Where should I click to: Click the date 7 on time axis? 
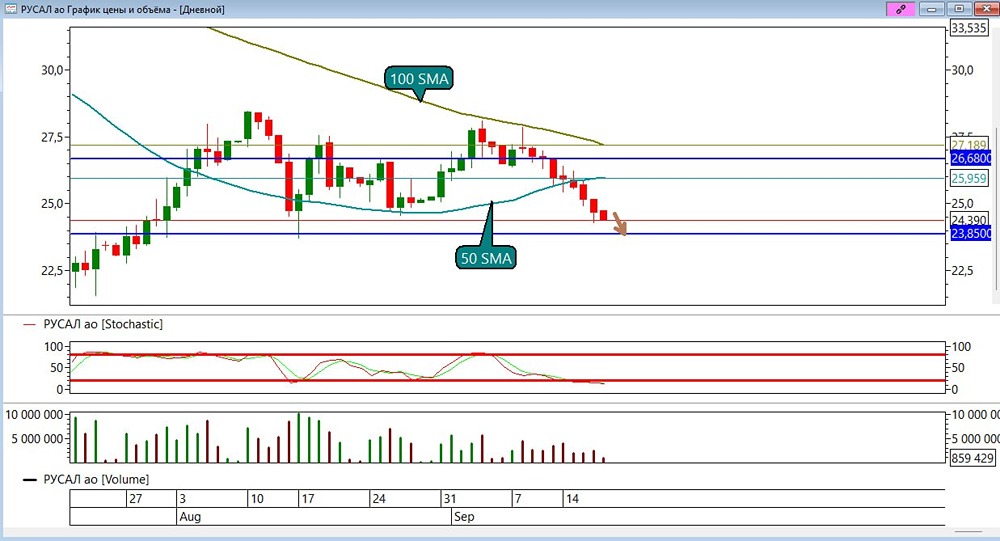pyautogui.click(x=518, y=498)
